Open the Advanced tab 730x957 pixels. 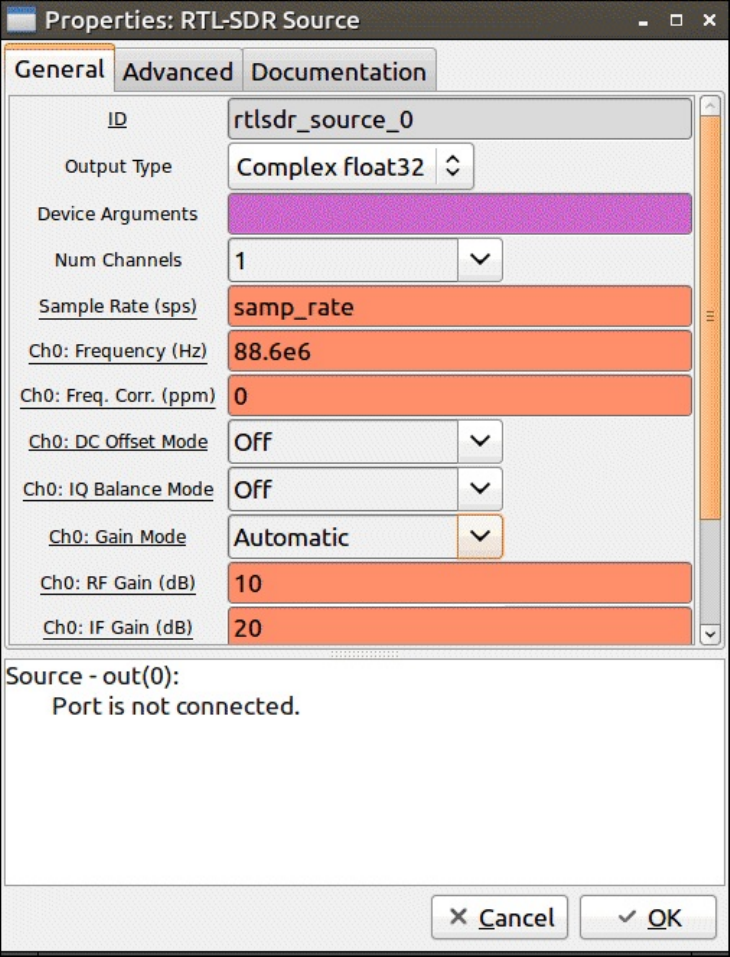(178, 71)
